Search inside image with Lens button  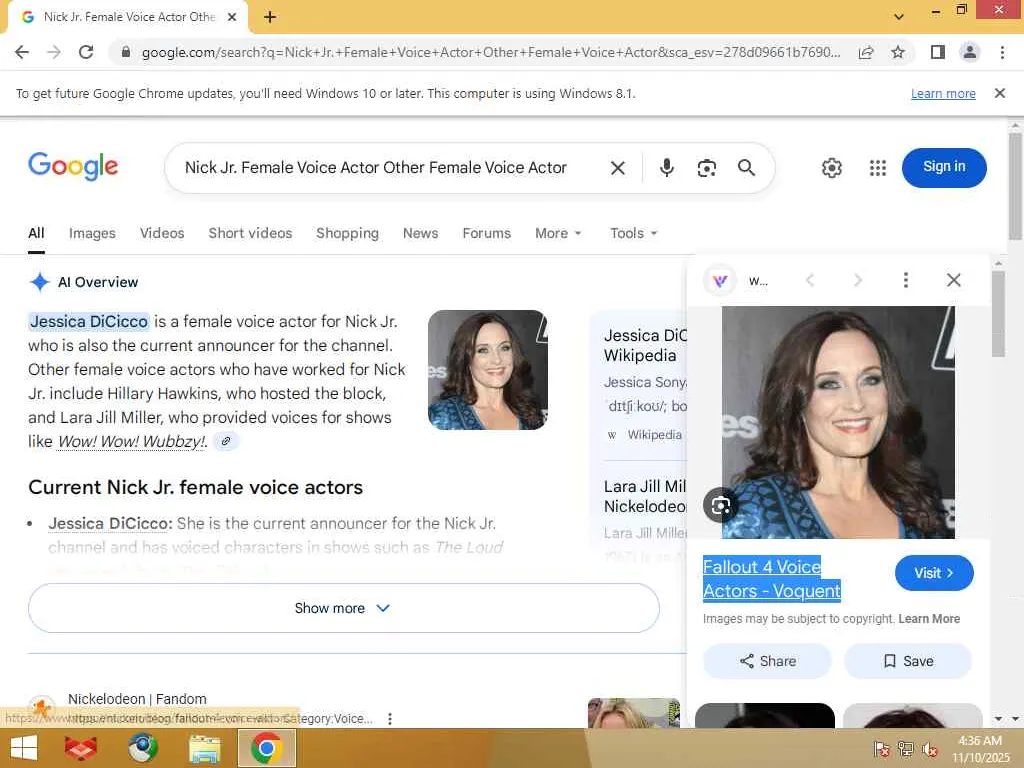[x=720, y=505]
